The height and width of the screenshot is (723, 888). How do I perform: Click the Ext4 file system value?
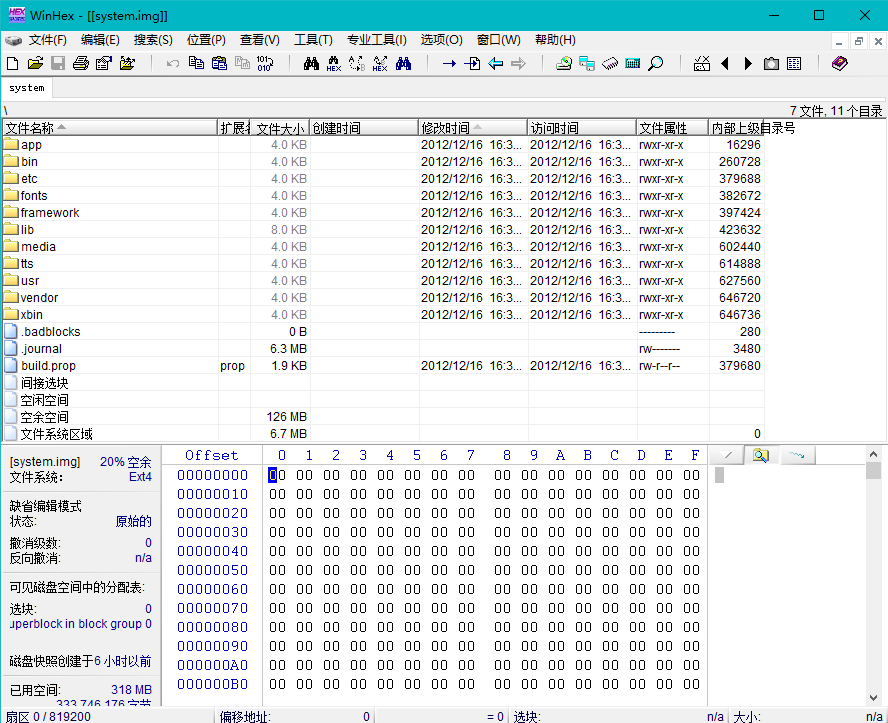[140, 477]
